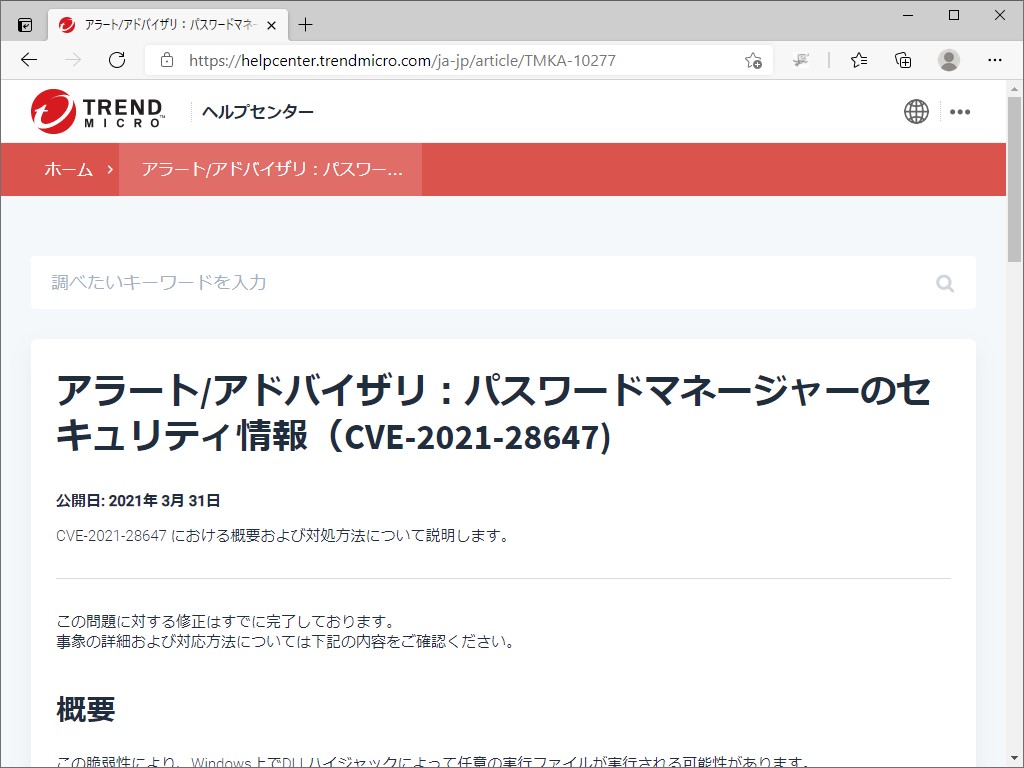The width and height of the screenshot is (1024, 768).
Task: Click the back navigation arrow
Action: tap(28, 60)
